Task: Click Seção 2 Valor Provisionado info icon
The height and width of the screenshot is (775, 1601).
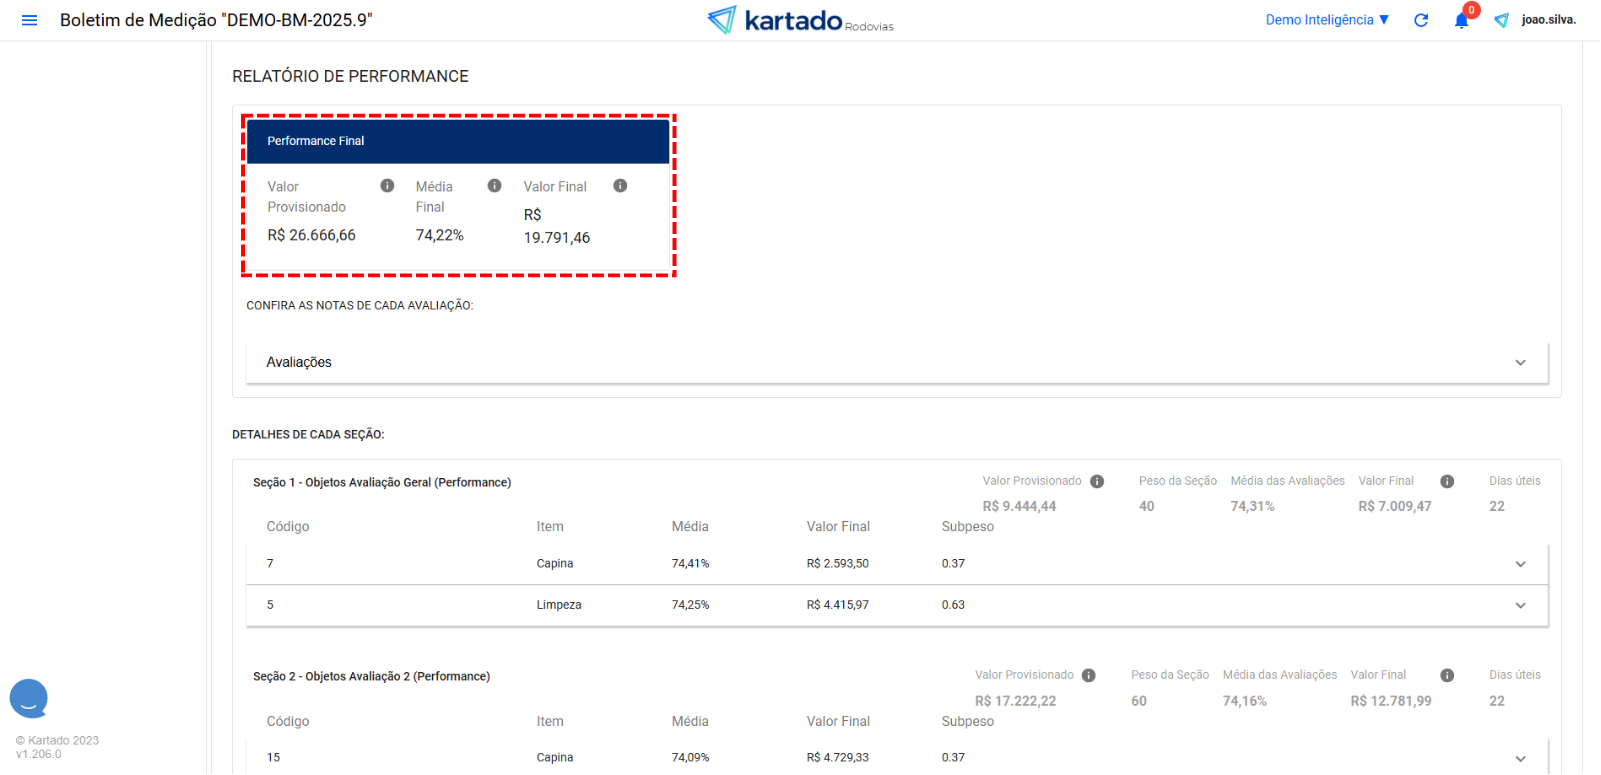Action: (1089, 676)
